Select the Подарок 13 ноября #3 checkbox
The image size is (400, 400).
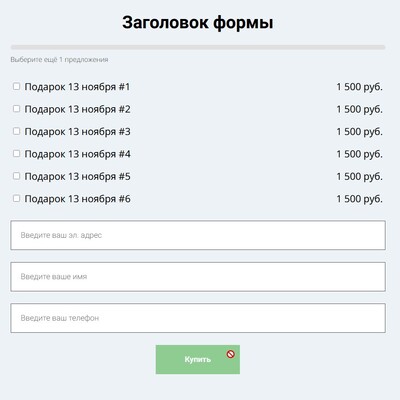coord(16,131)
